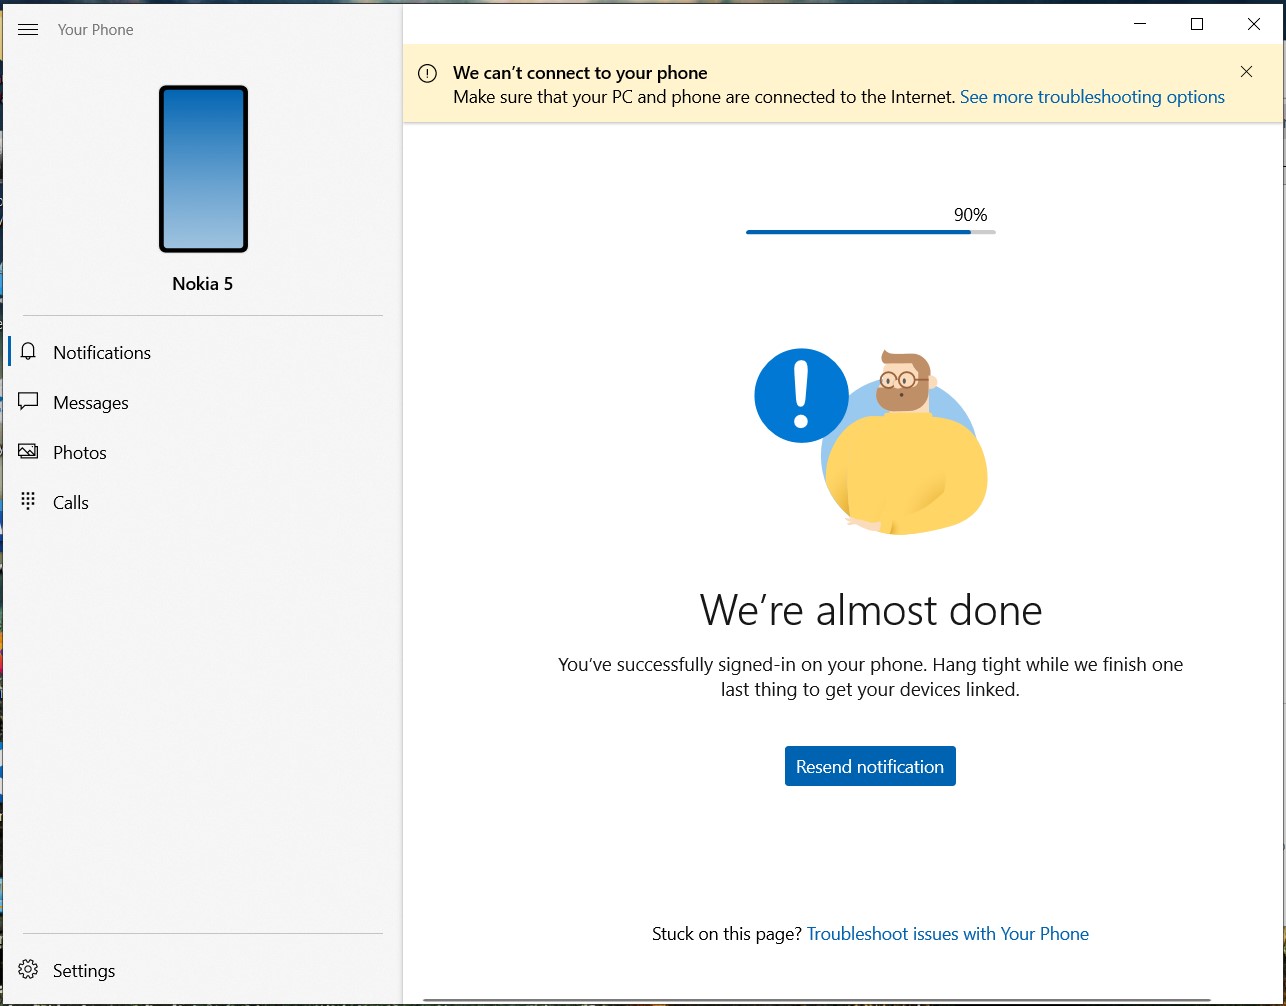
Task: Click the Notifications bell icon
Action: click(28, 351)
